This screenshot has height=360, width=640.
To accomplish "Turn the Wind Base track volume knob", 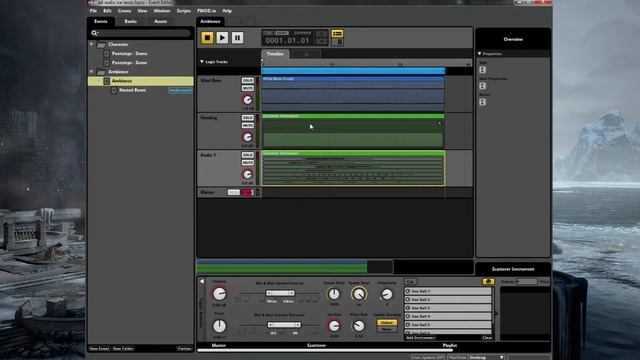I will (247, 100).
